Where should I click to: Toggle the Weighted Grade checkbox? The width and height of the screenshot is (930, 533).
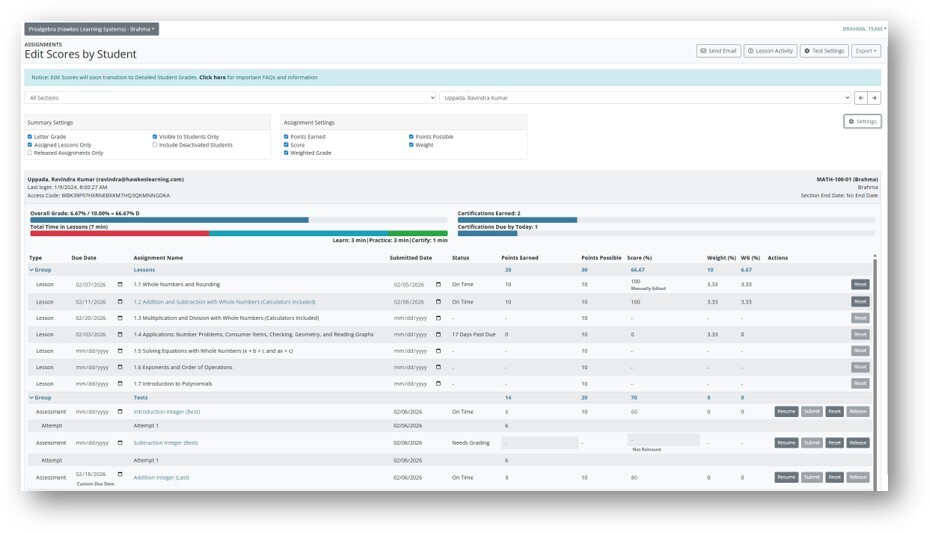(x=287, y=153)
